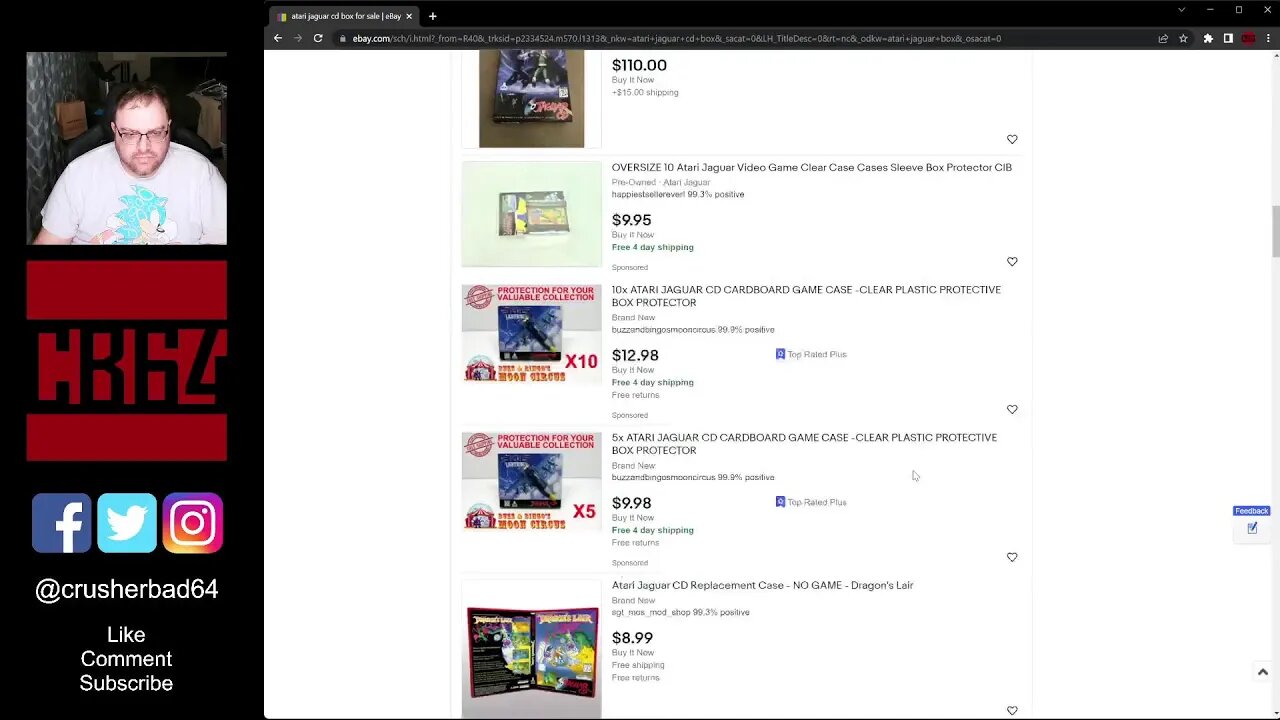The width and height of the screenshot is (1280, 720).
Task: Click the Facebook icon in overlay
Action: click(61, 523)
